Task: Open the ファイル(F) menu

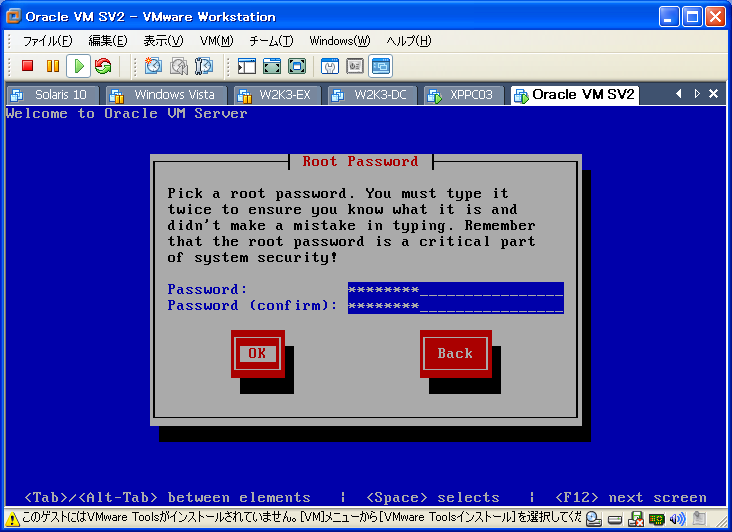Action: (47, 41)
